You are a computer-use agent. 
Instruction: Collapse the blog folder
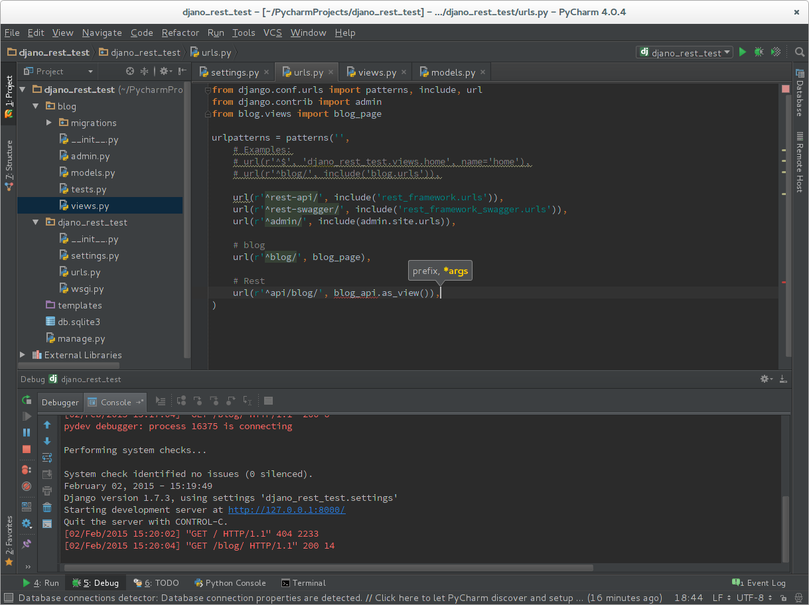[36, 106]
